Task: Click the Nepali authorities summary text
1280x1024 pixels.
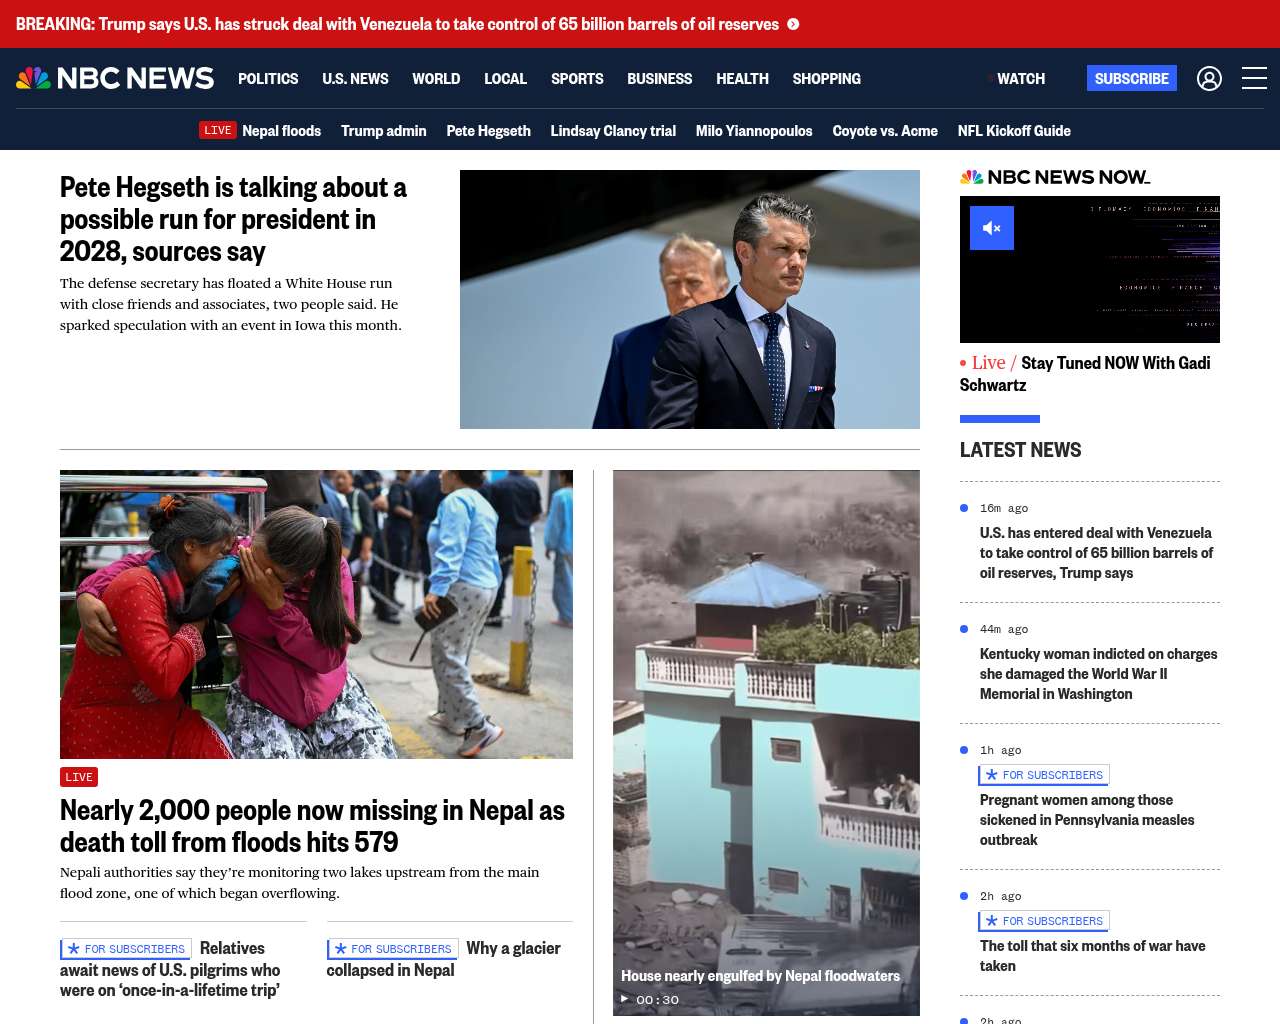Action: 300,883
